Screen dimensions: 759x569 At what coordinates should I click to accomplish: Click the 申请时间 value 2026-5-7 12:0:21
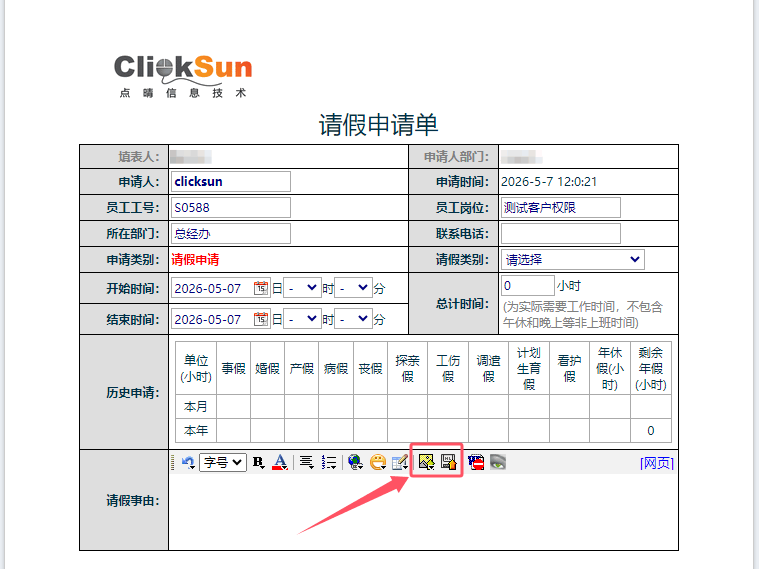pyautogui.click(x=549, y=182)
